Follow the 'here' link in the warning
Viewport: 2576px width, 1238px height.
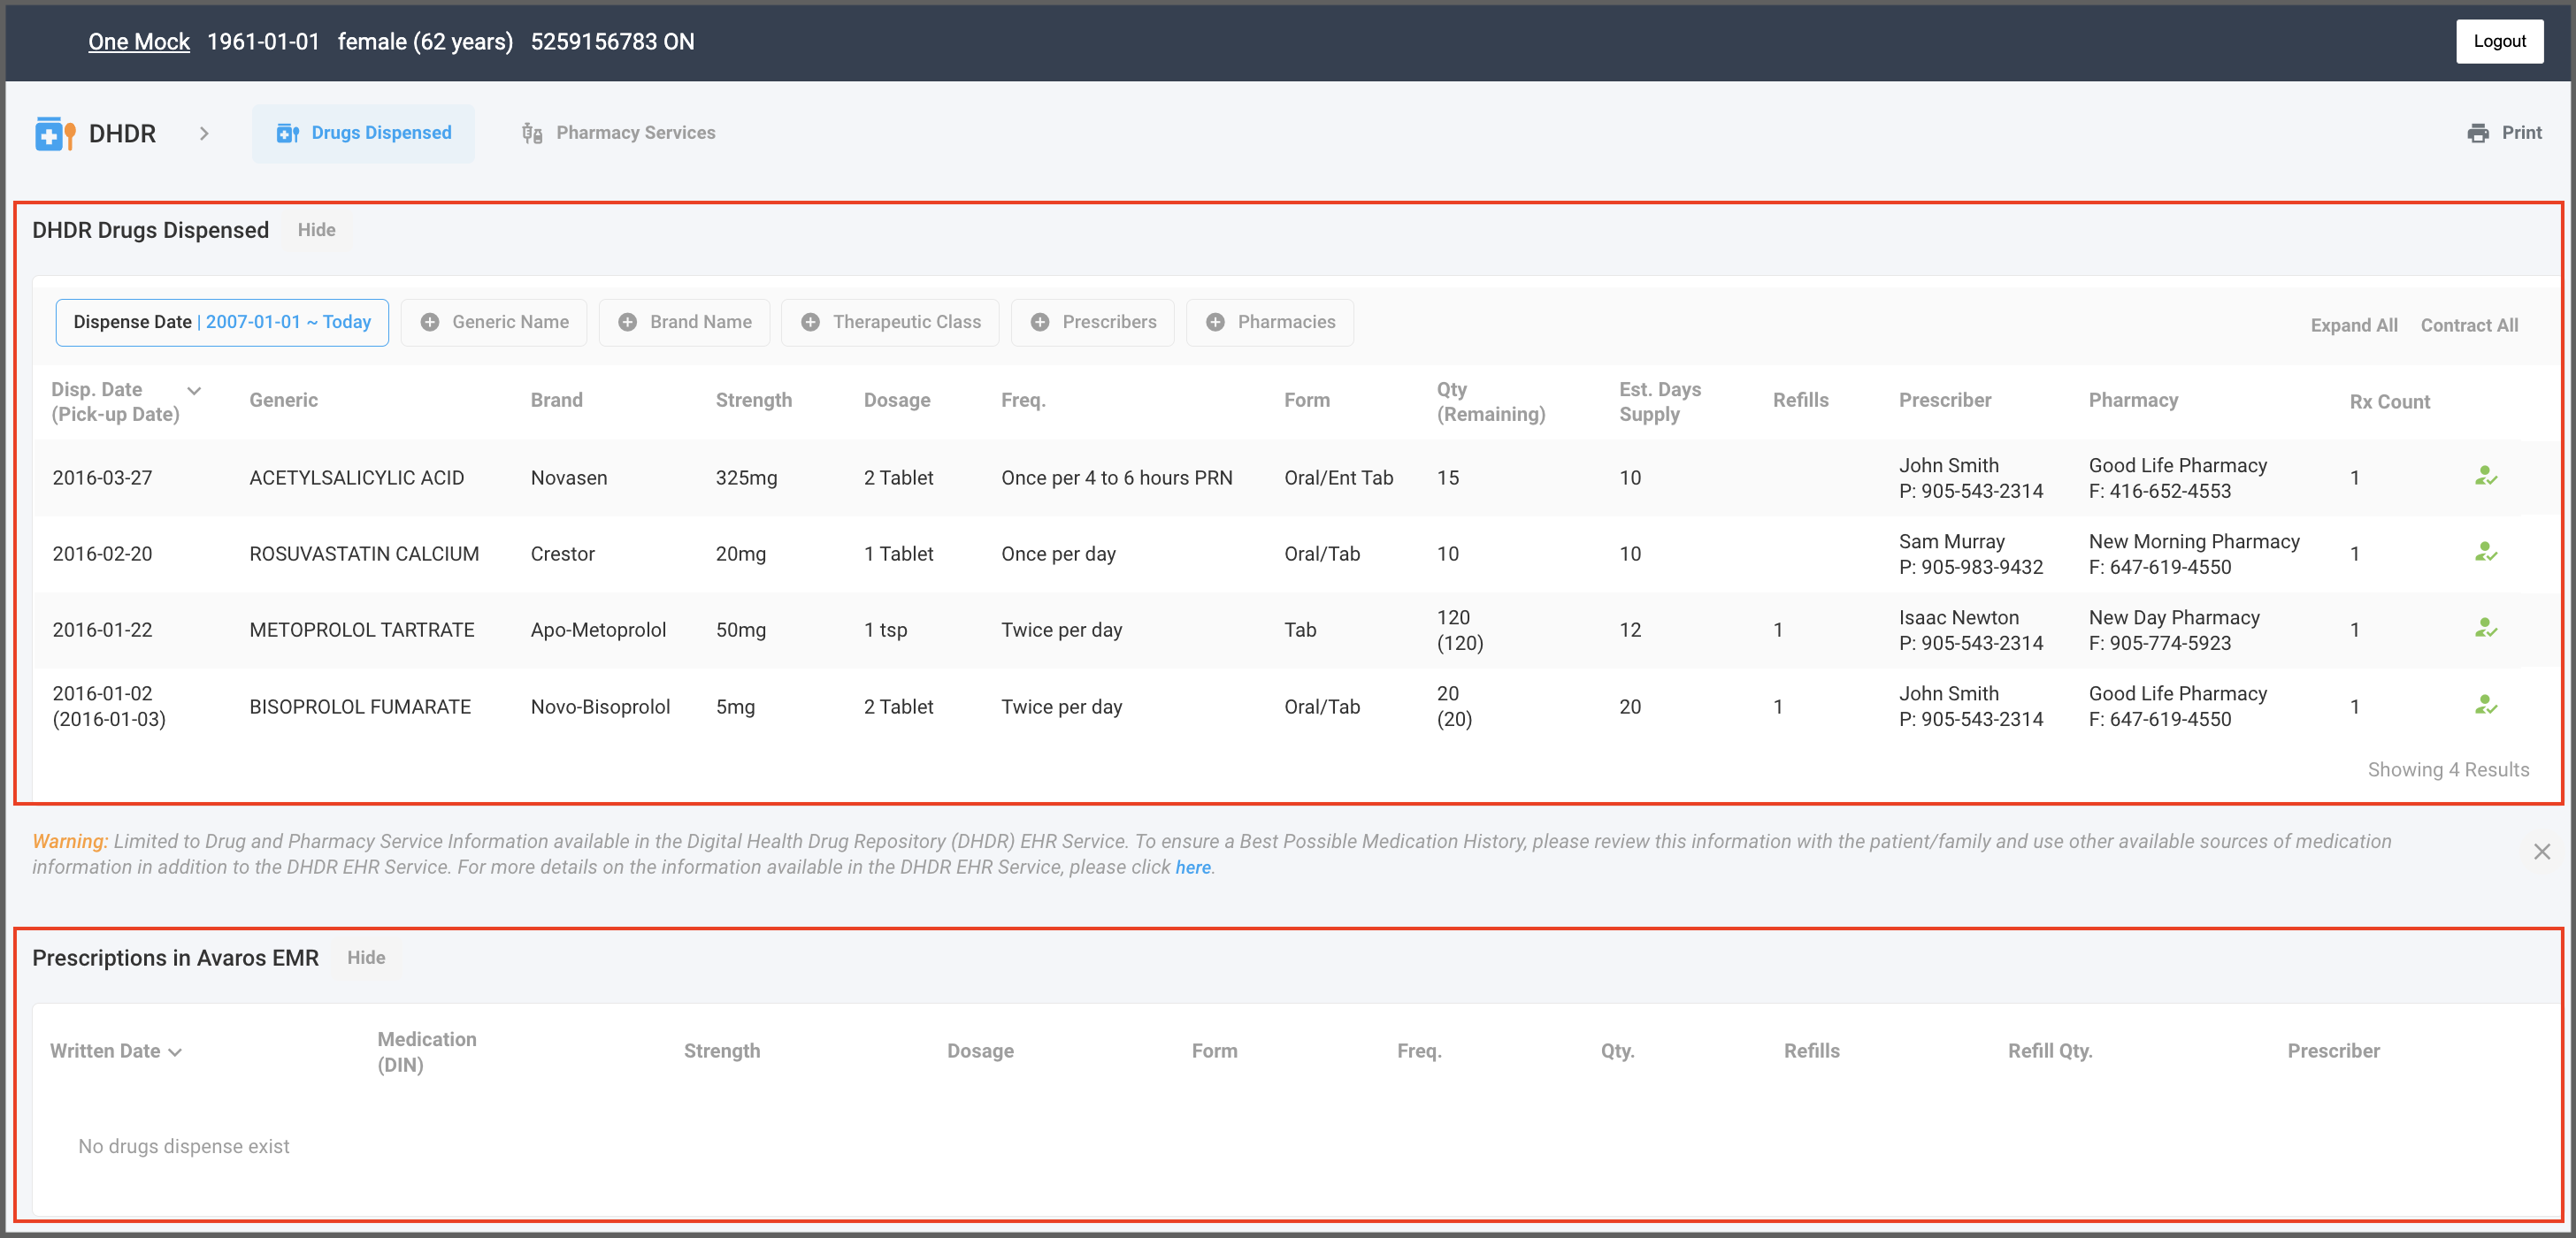click(1193, 868)
